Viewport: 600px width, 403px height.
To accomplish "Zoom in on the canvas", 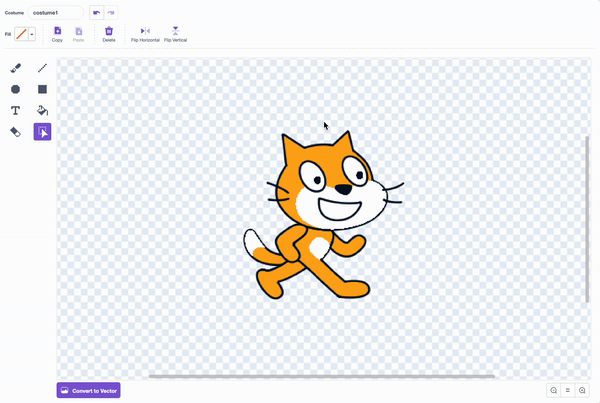I will pos(582,390).
